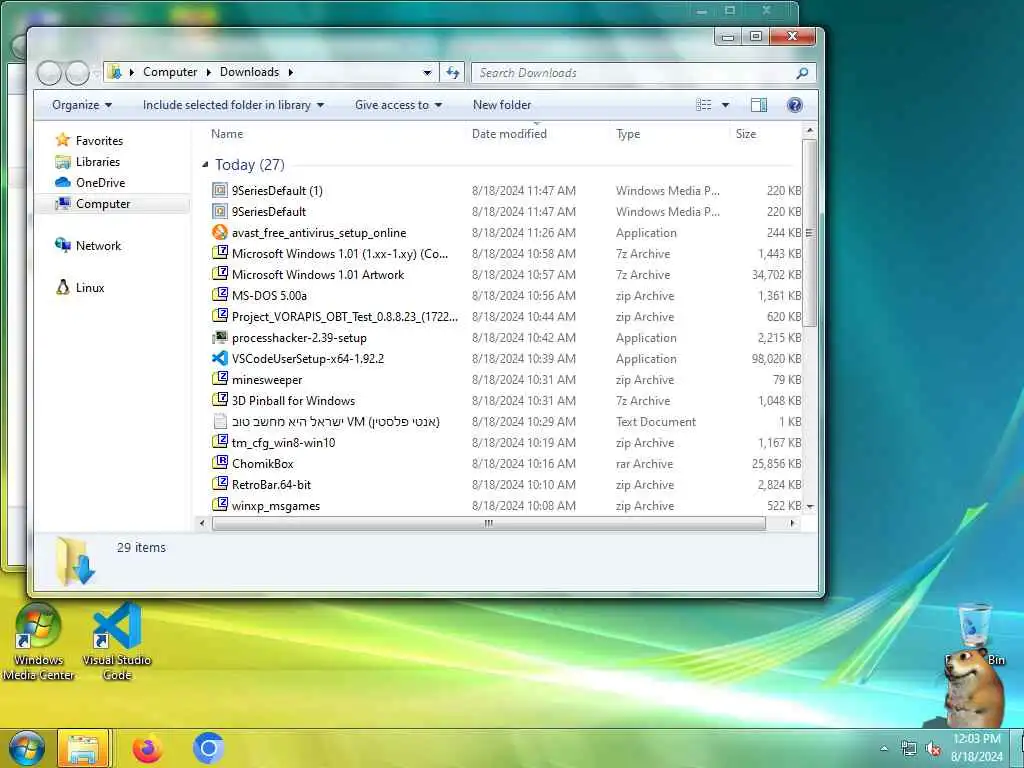This screenshot has height=768, width=1024.
Task: Select the Hebrew-named text document icon
Action: tap(220, 422)
